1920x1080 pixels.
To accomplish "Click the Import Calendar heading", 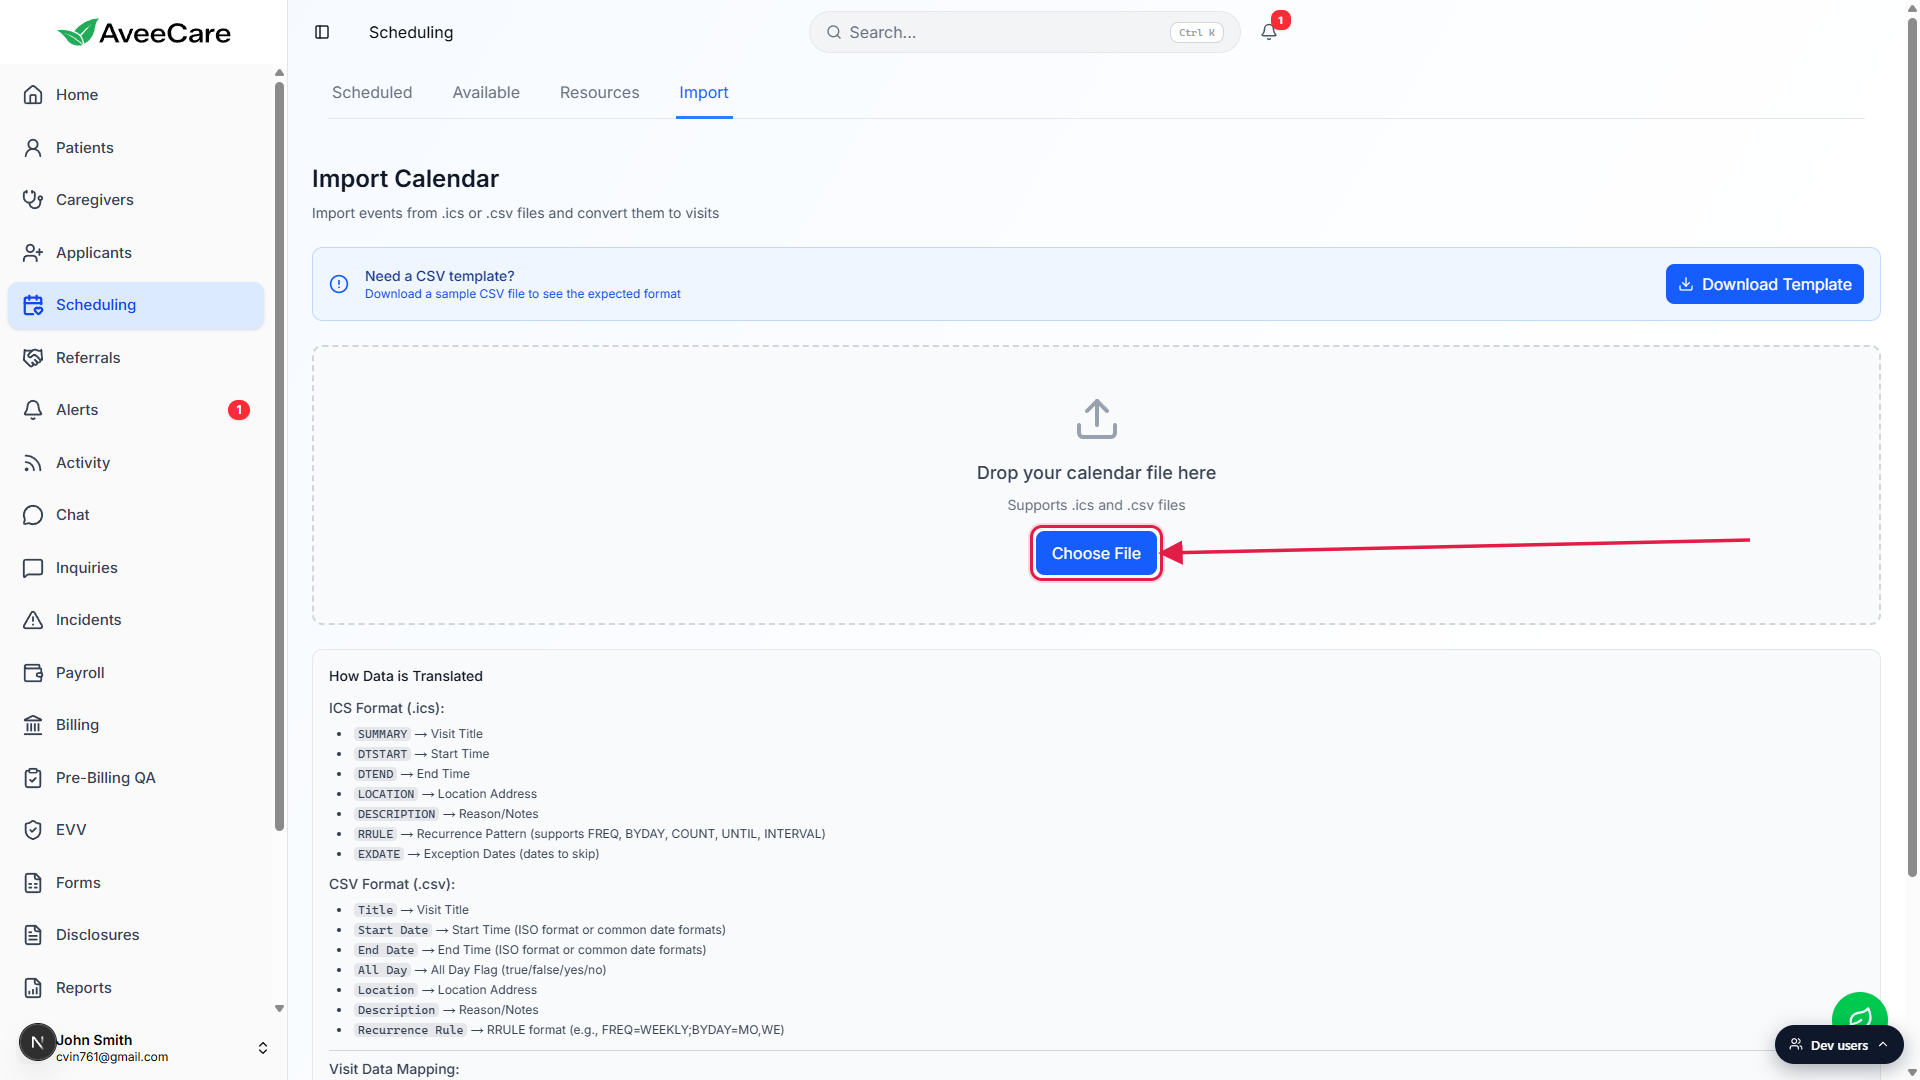I will click(405, 179).
